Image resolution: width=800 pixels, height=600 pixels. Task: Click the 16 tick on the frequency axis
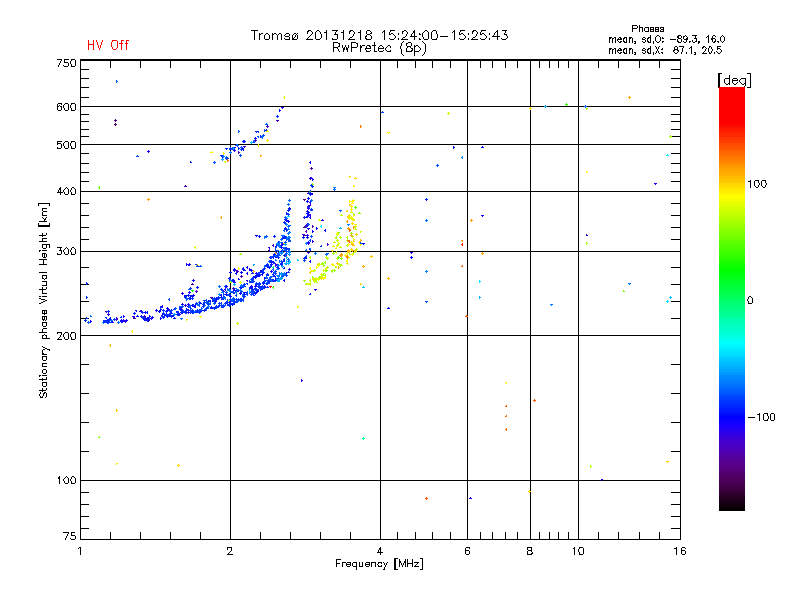point(680,551)
